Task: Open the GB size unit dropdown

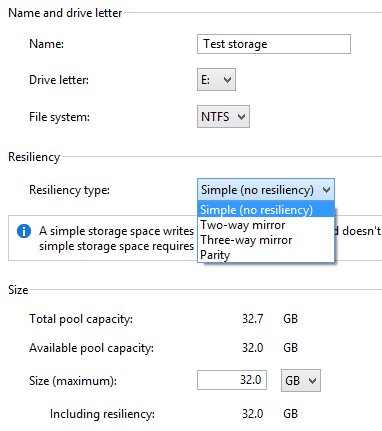Action: point(301,380)
